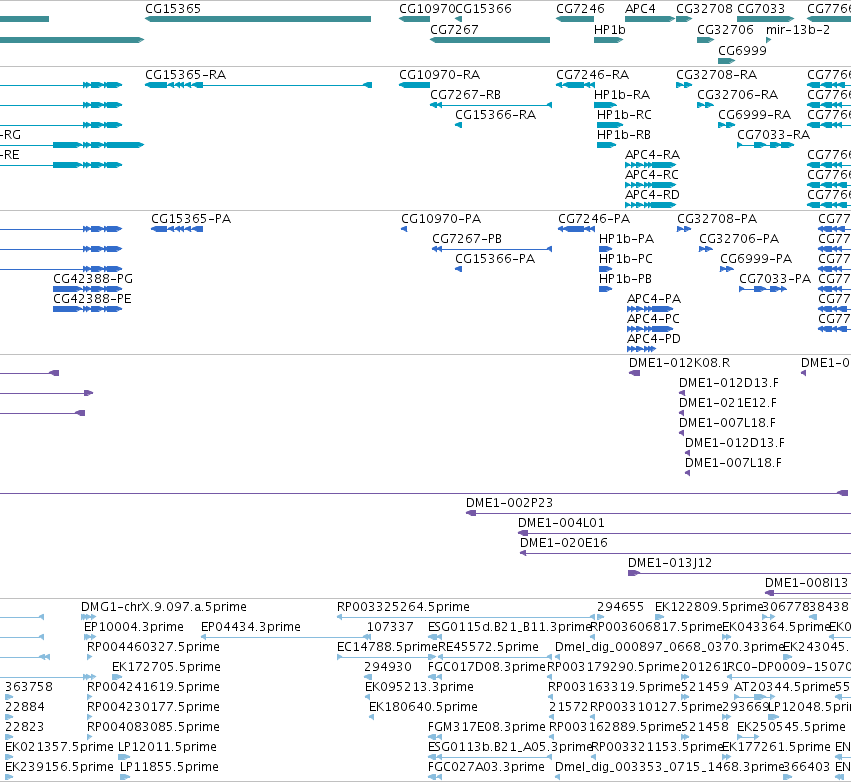Click protein CG15365-PA
The image size is (851, 782).
(x=190, y=219)
